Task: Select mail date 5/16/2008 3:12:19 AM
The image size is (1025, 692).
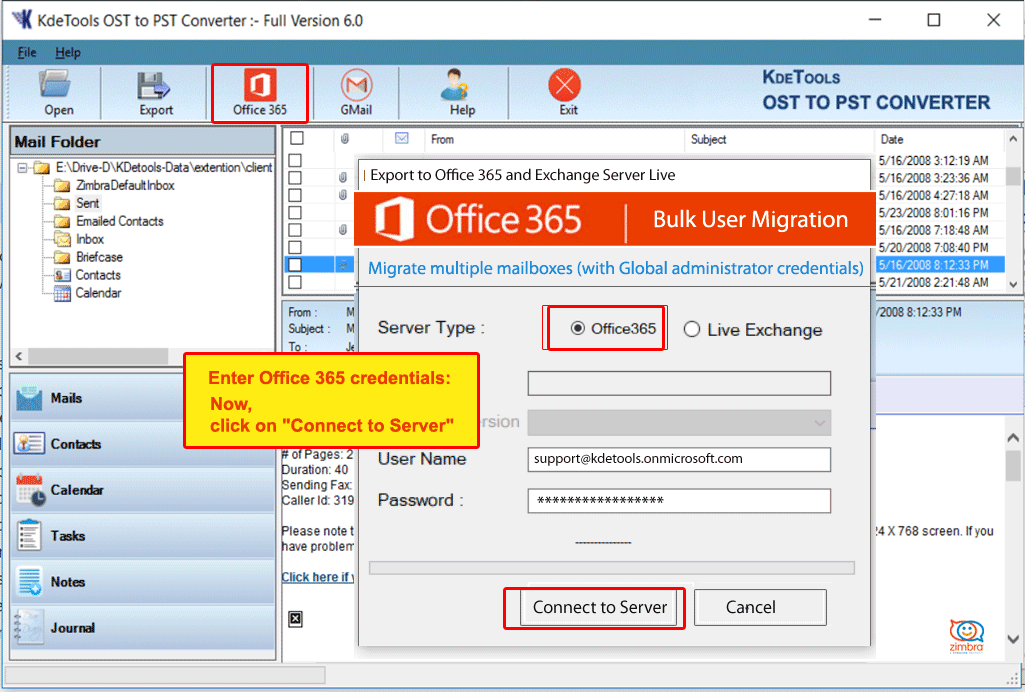Action: tap(933, 160)
